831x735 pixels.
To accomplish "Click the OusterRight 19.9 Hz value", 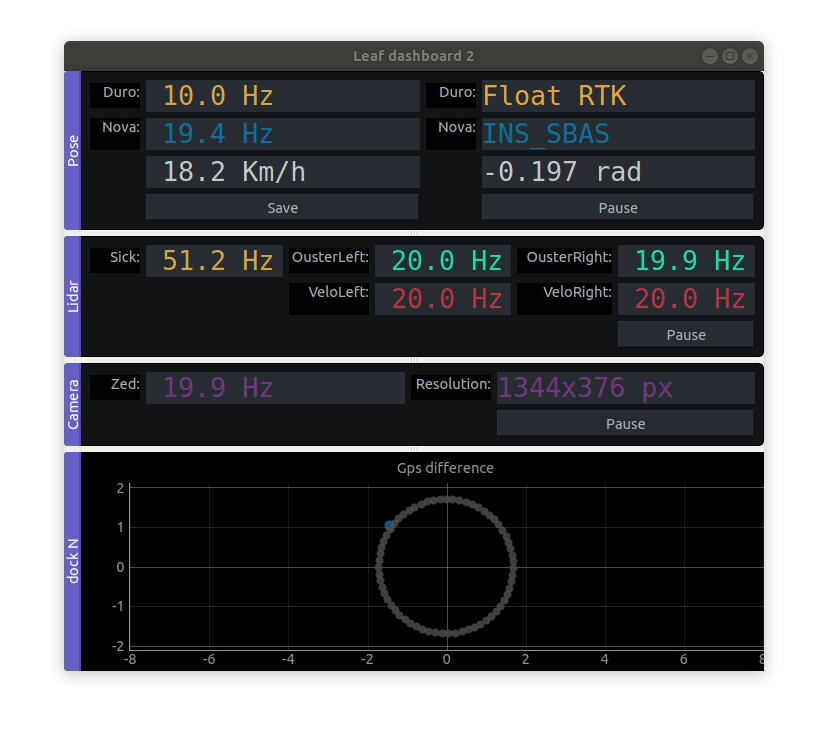I will 686,261.
